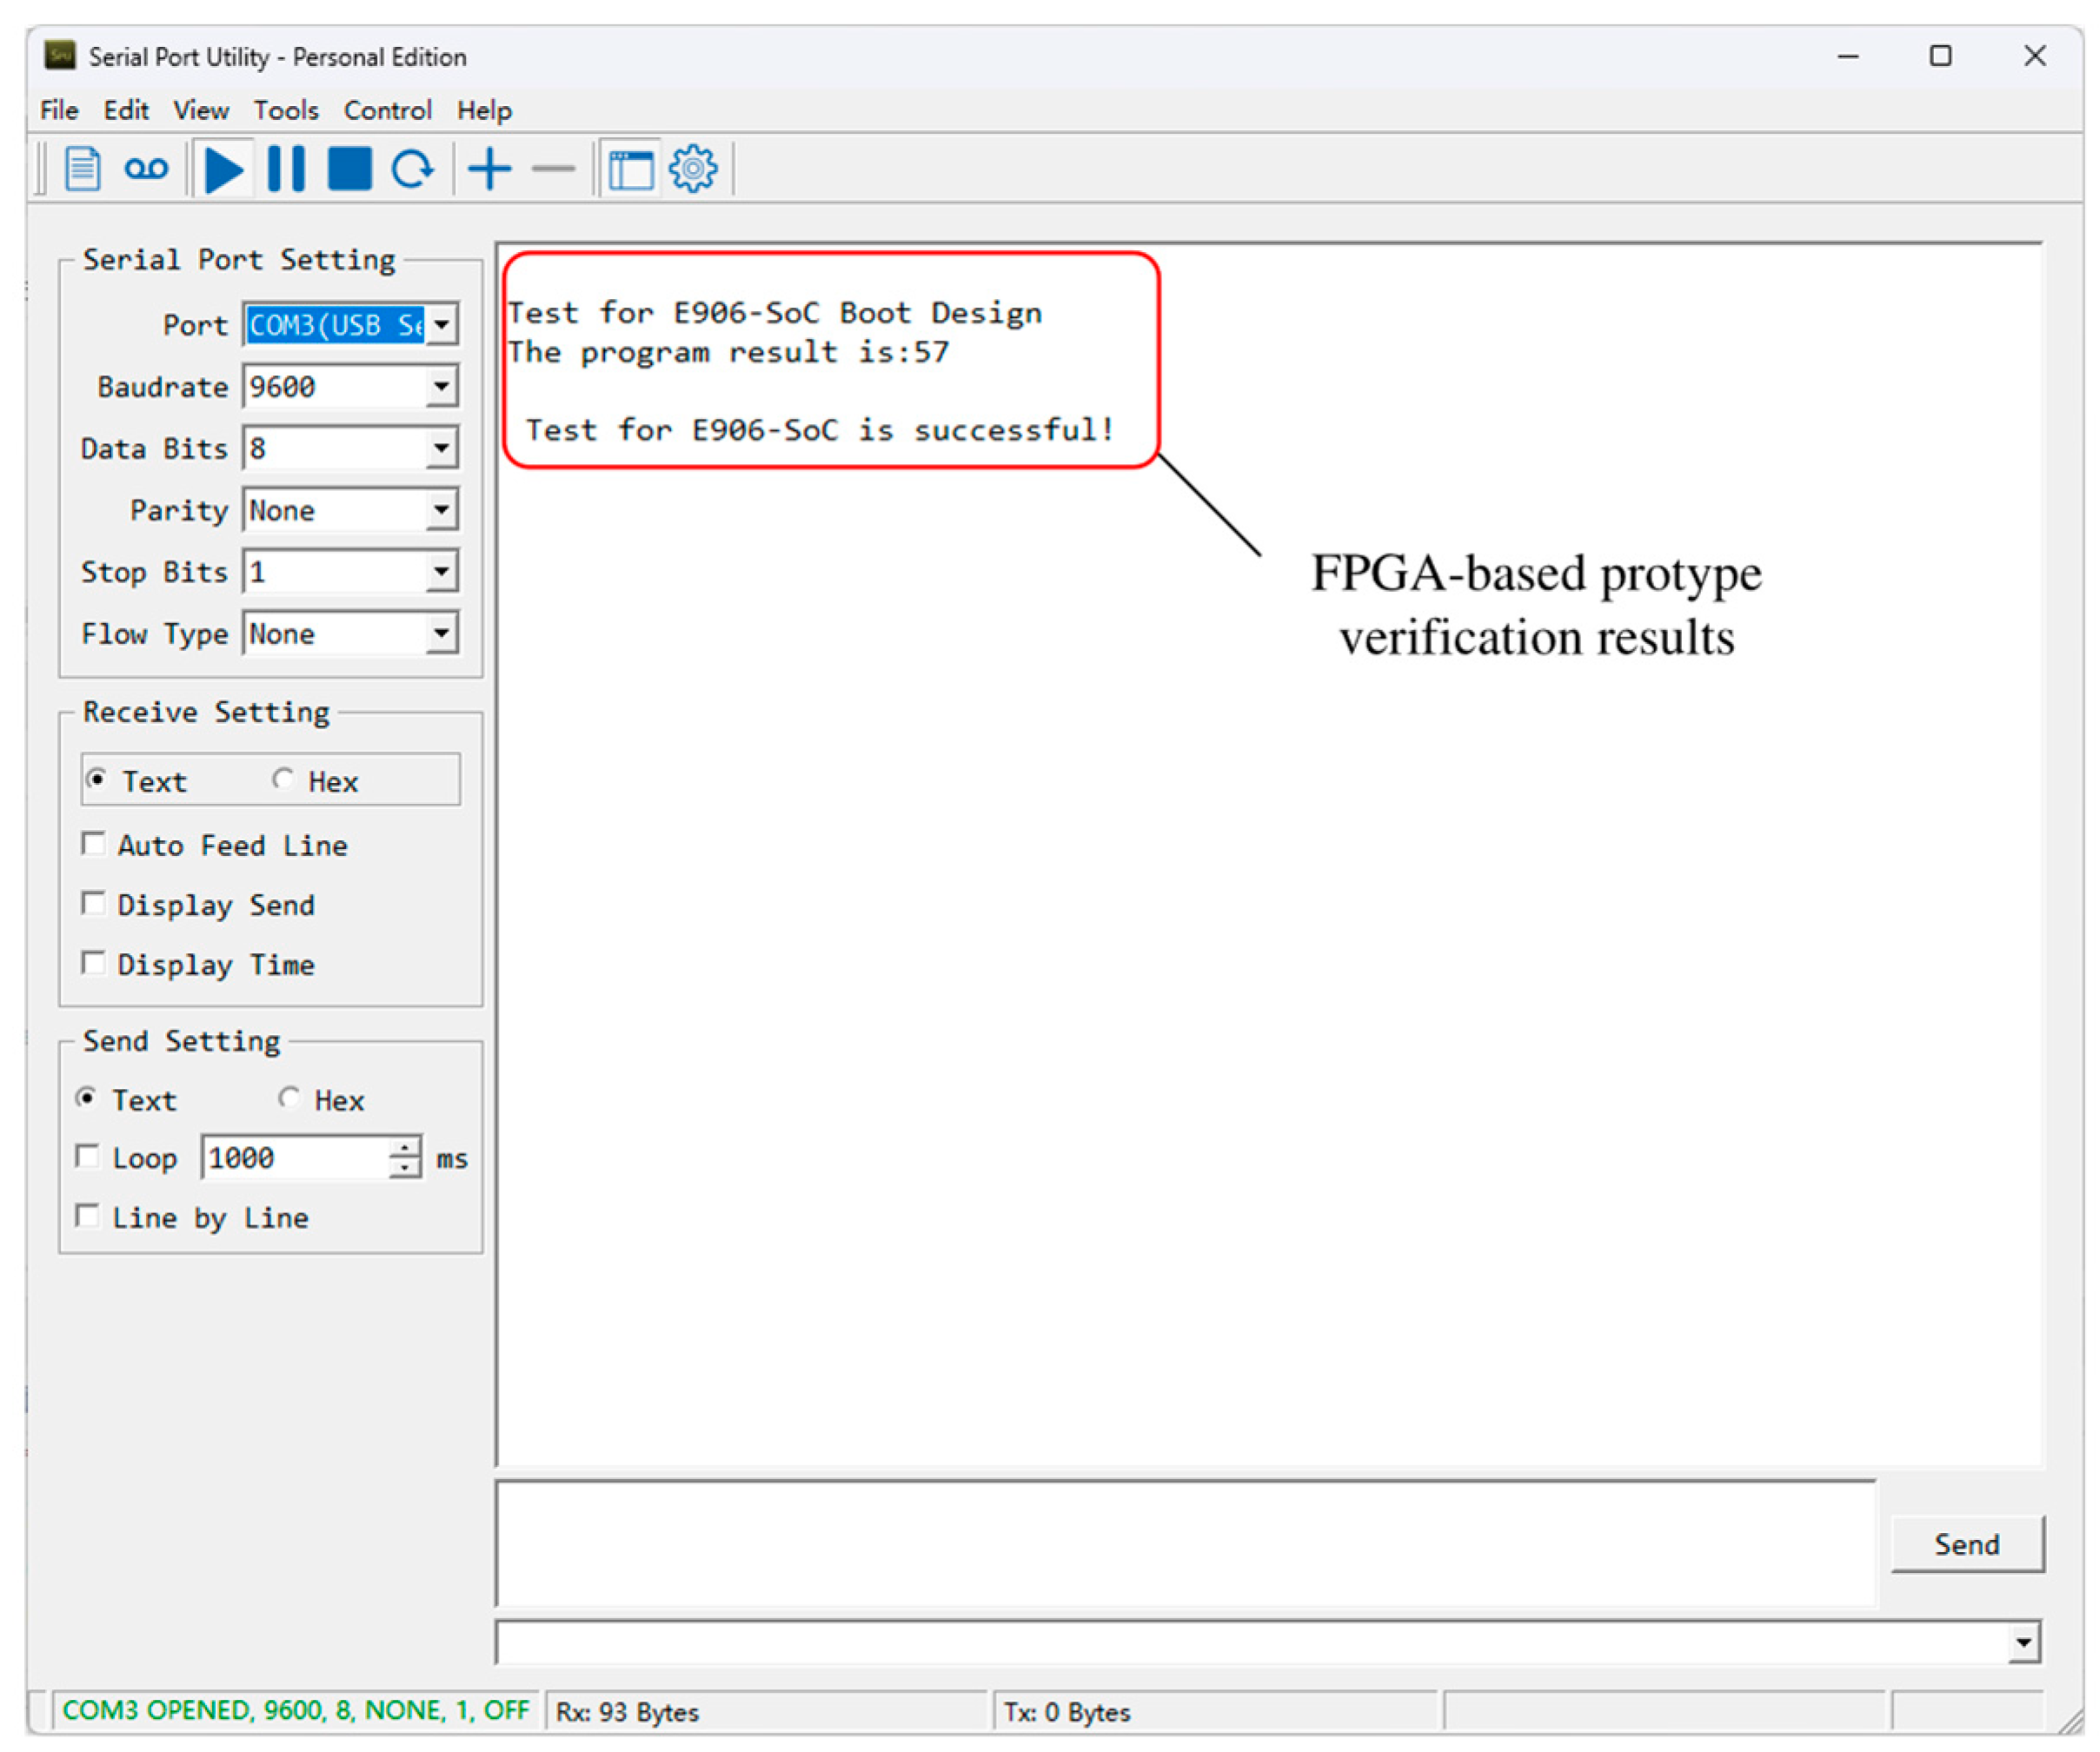Expand the Baudrate dropdown

(441, 387)
